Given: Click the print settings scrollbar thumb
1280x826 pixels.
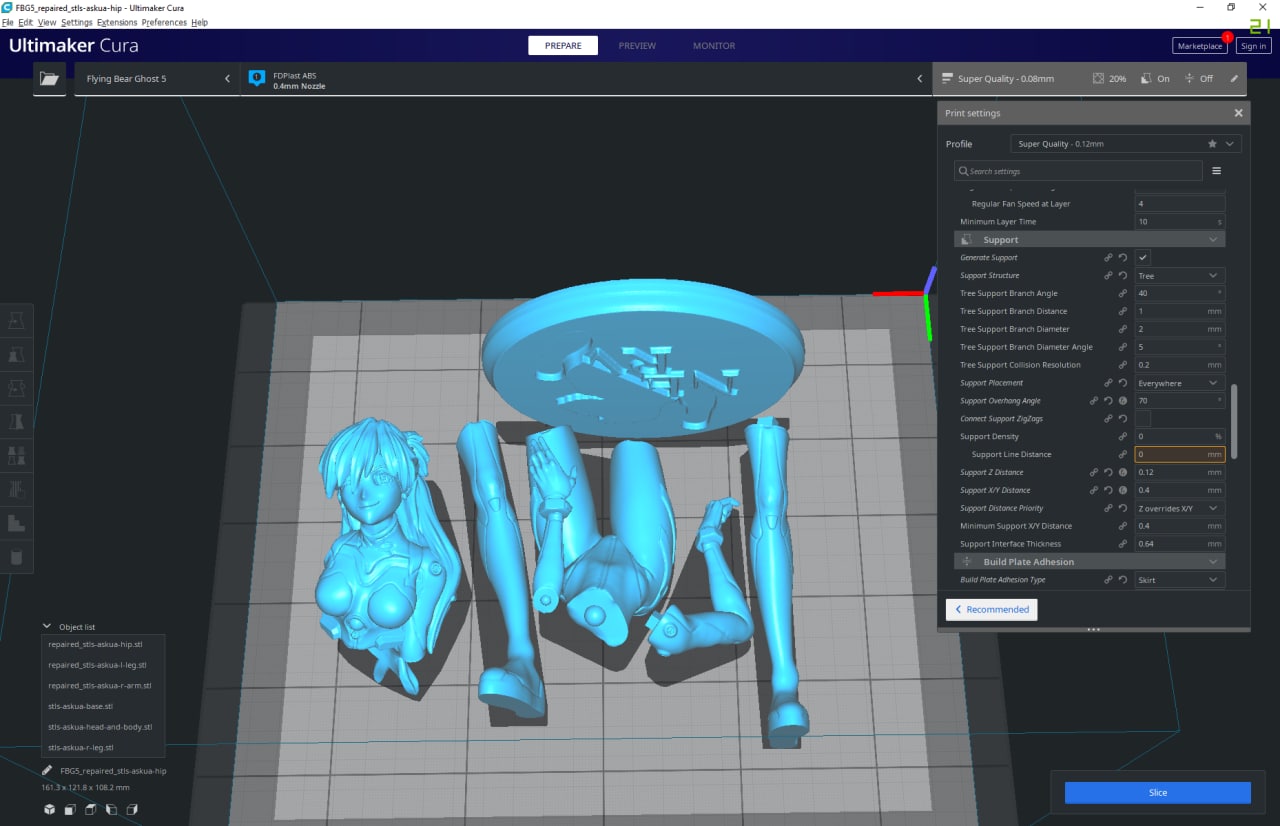Looking at the screenshot, I should point(1235,420).
